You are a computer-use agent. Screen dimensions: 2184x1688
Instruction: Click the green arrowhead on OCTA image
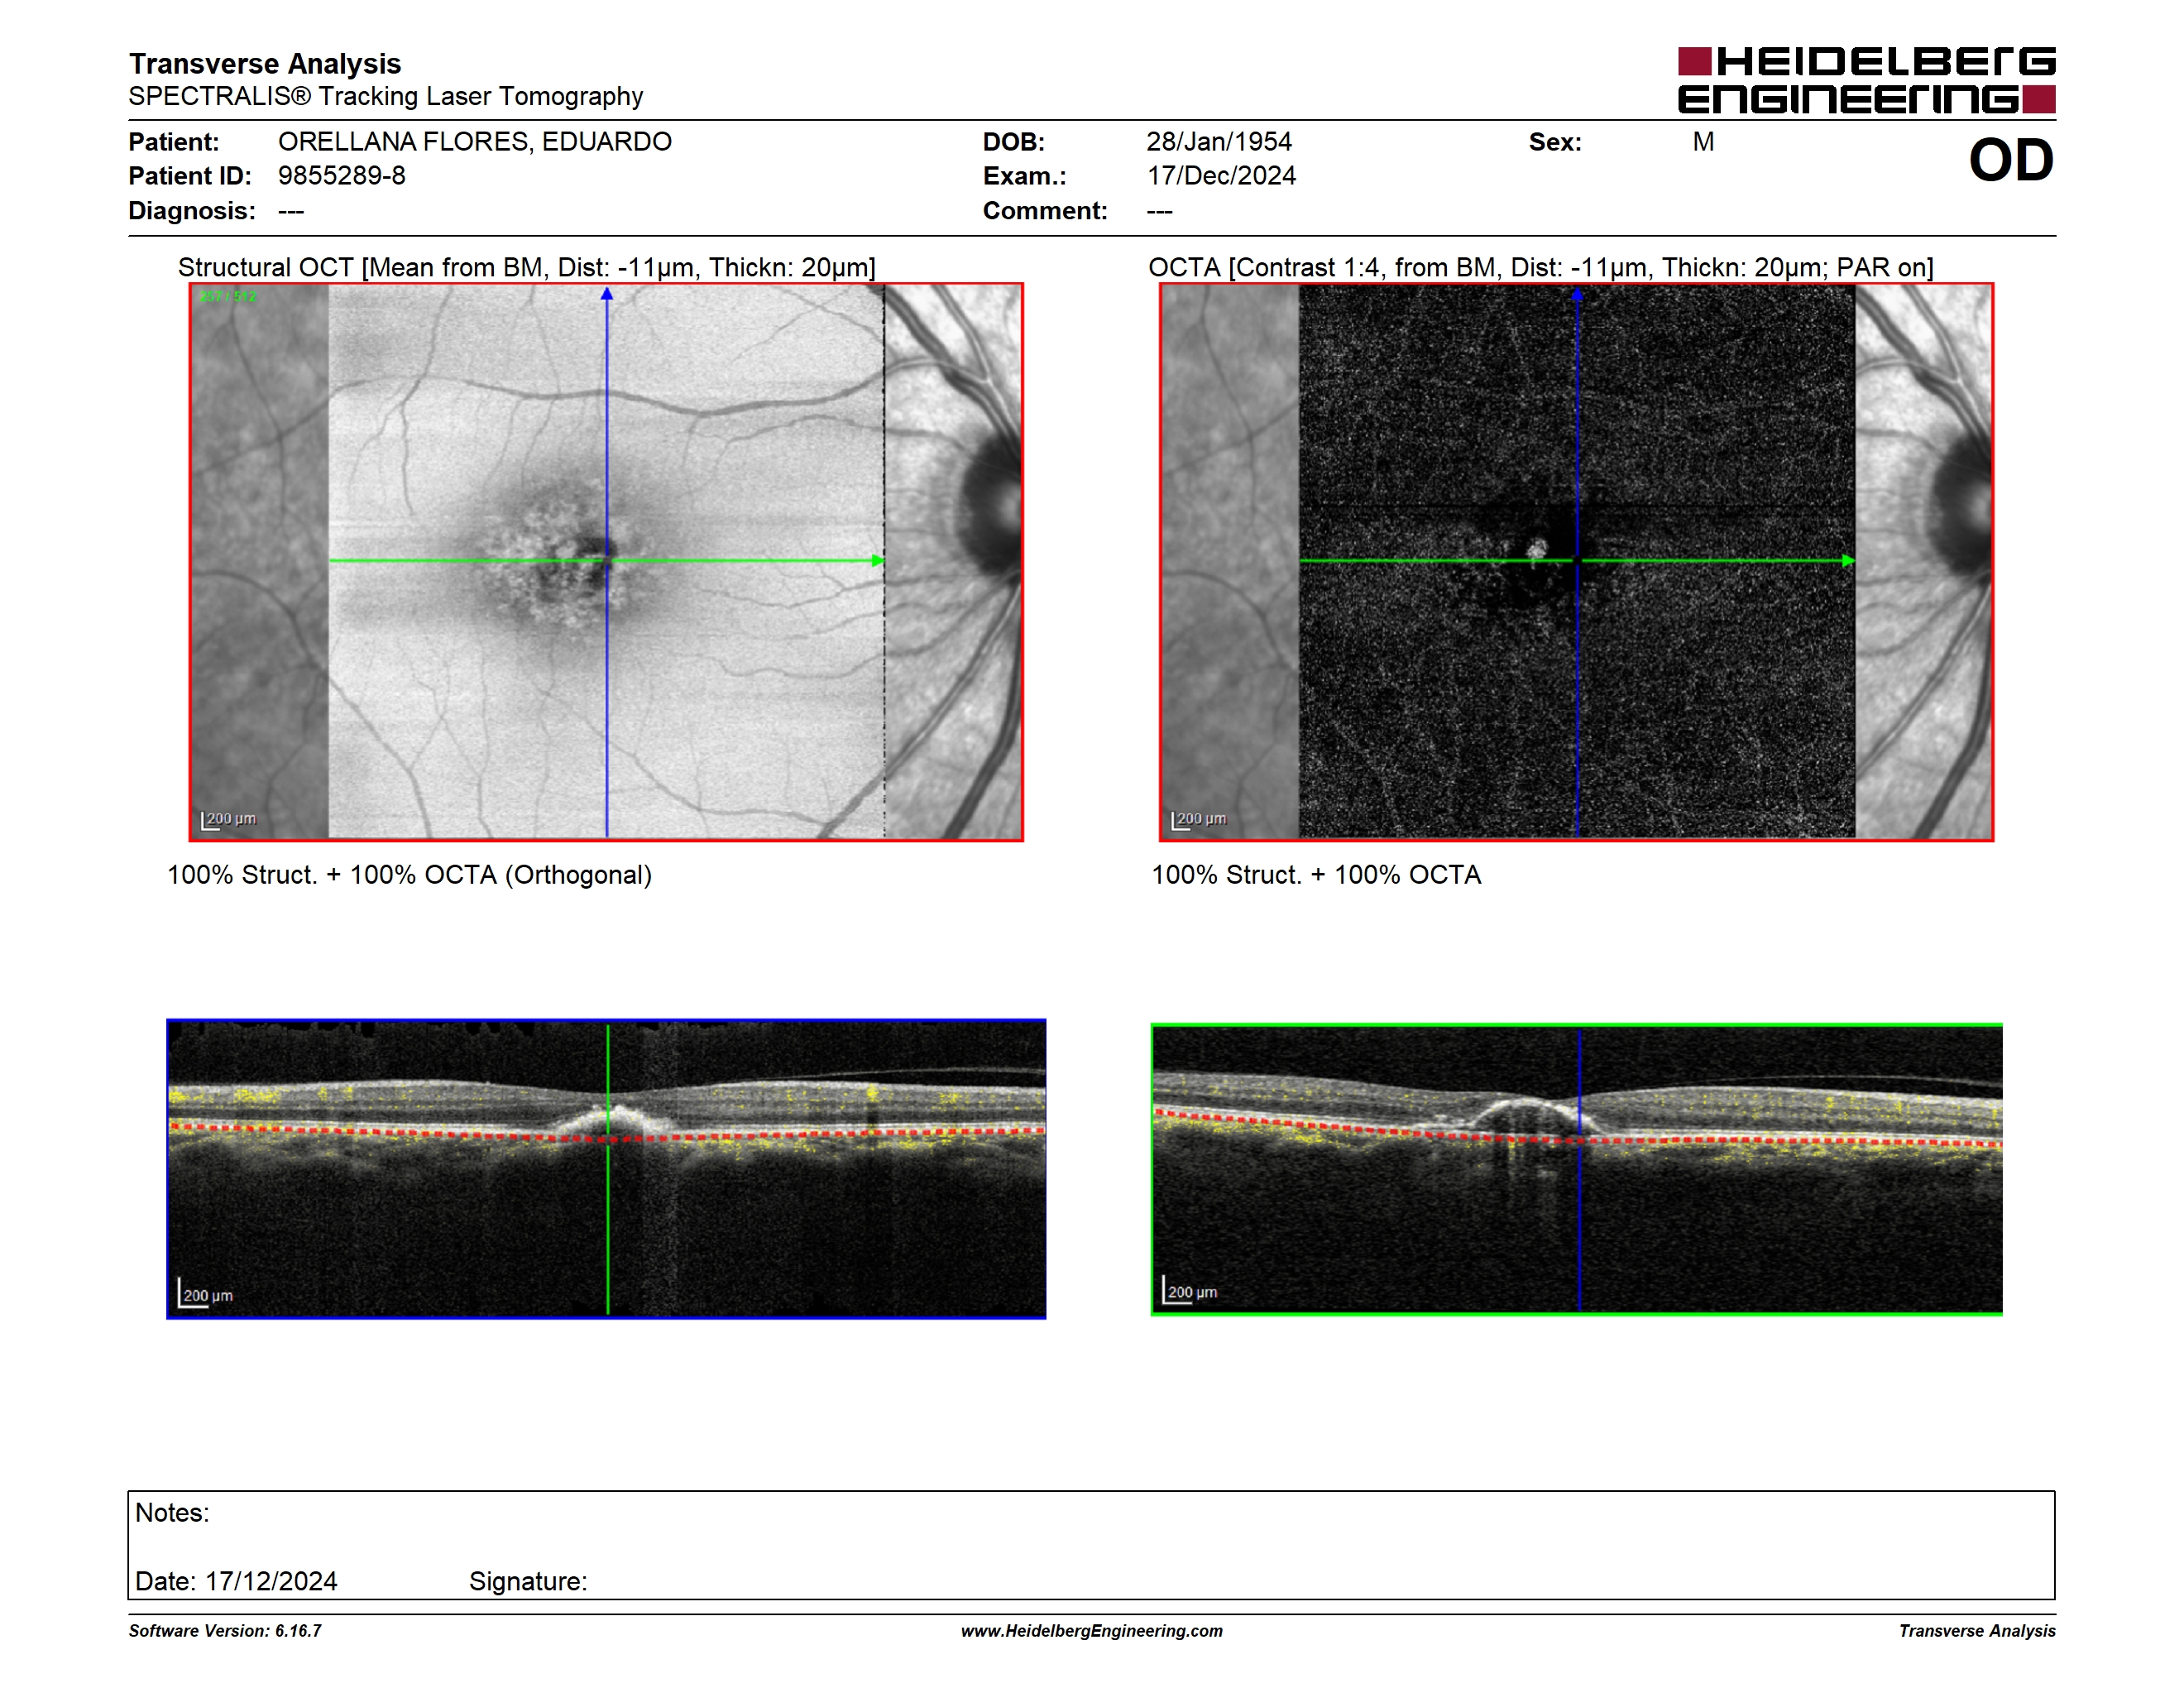pos(1848,561)
